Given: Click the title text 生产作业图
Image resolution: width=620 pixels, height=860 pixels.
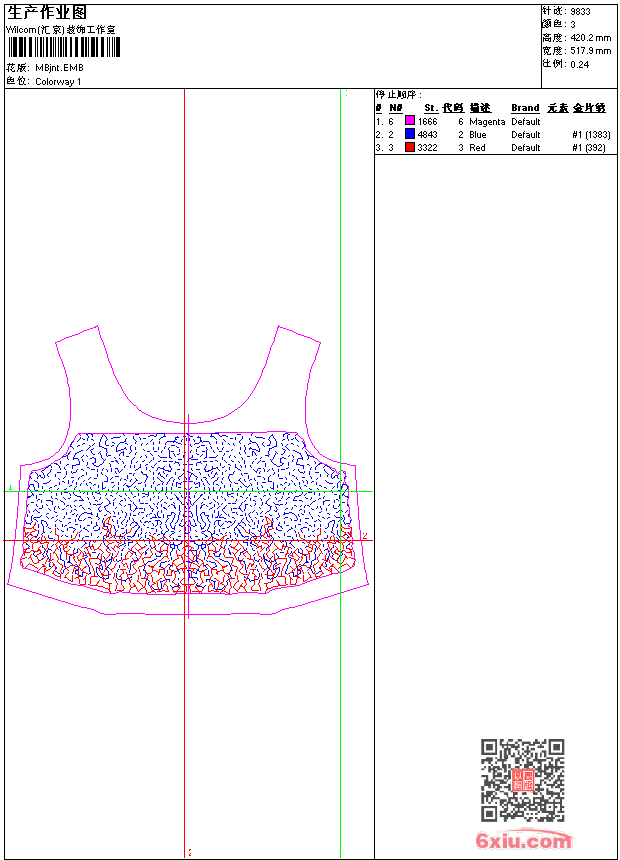Looking at the screenshot, I should point(47,13).
